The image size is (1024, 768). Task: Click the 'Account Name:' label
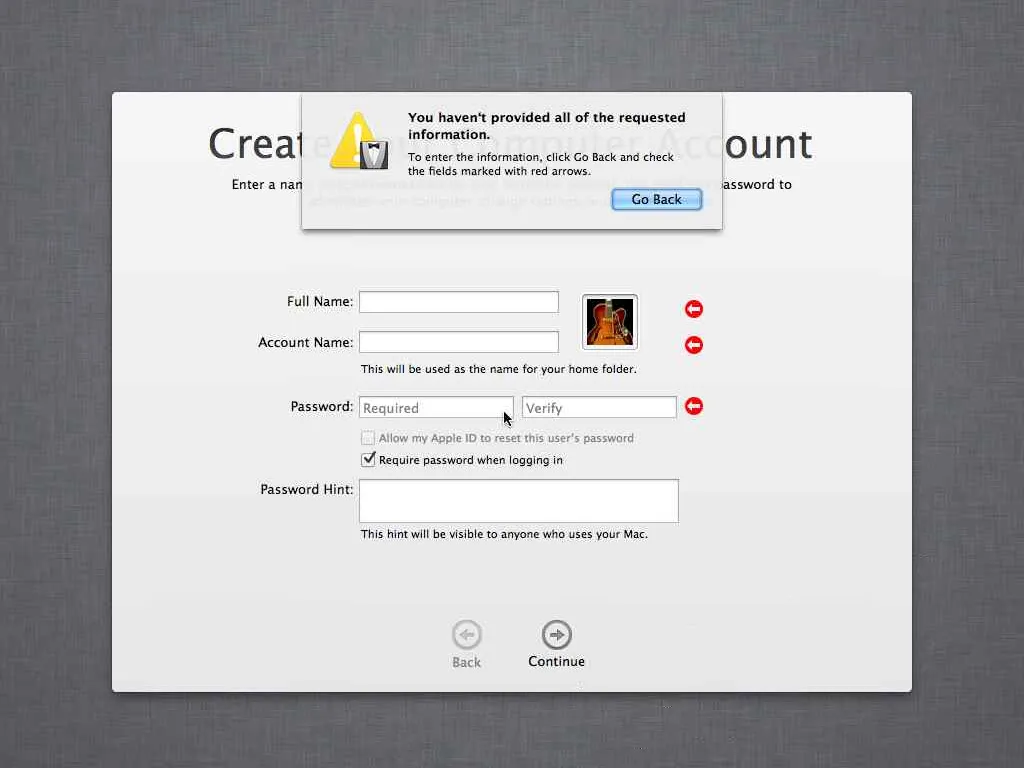306,342
